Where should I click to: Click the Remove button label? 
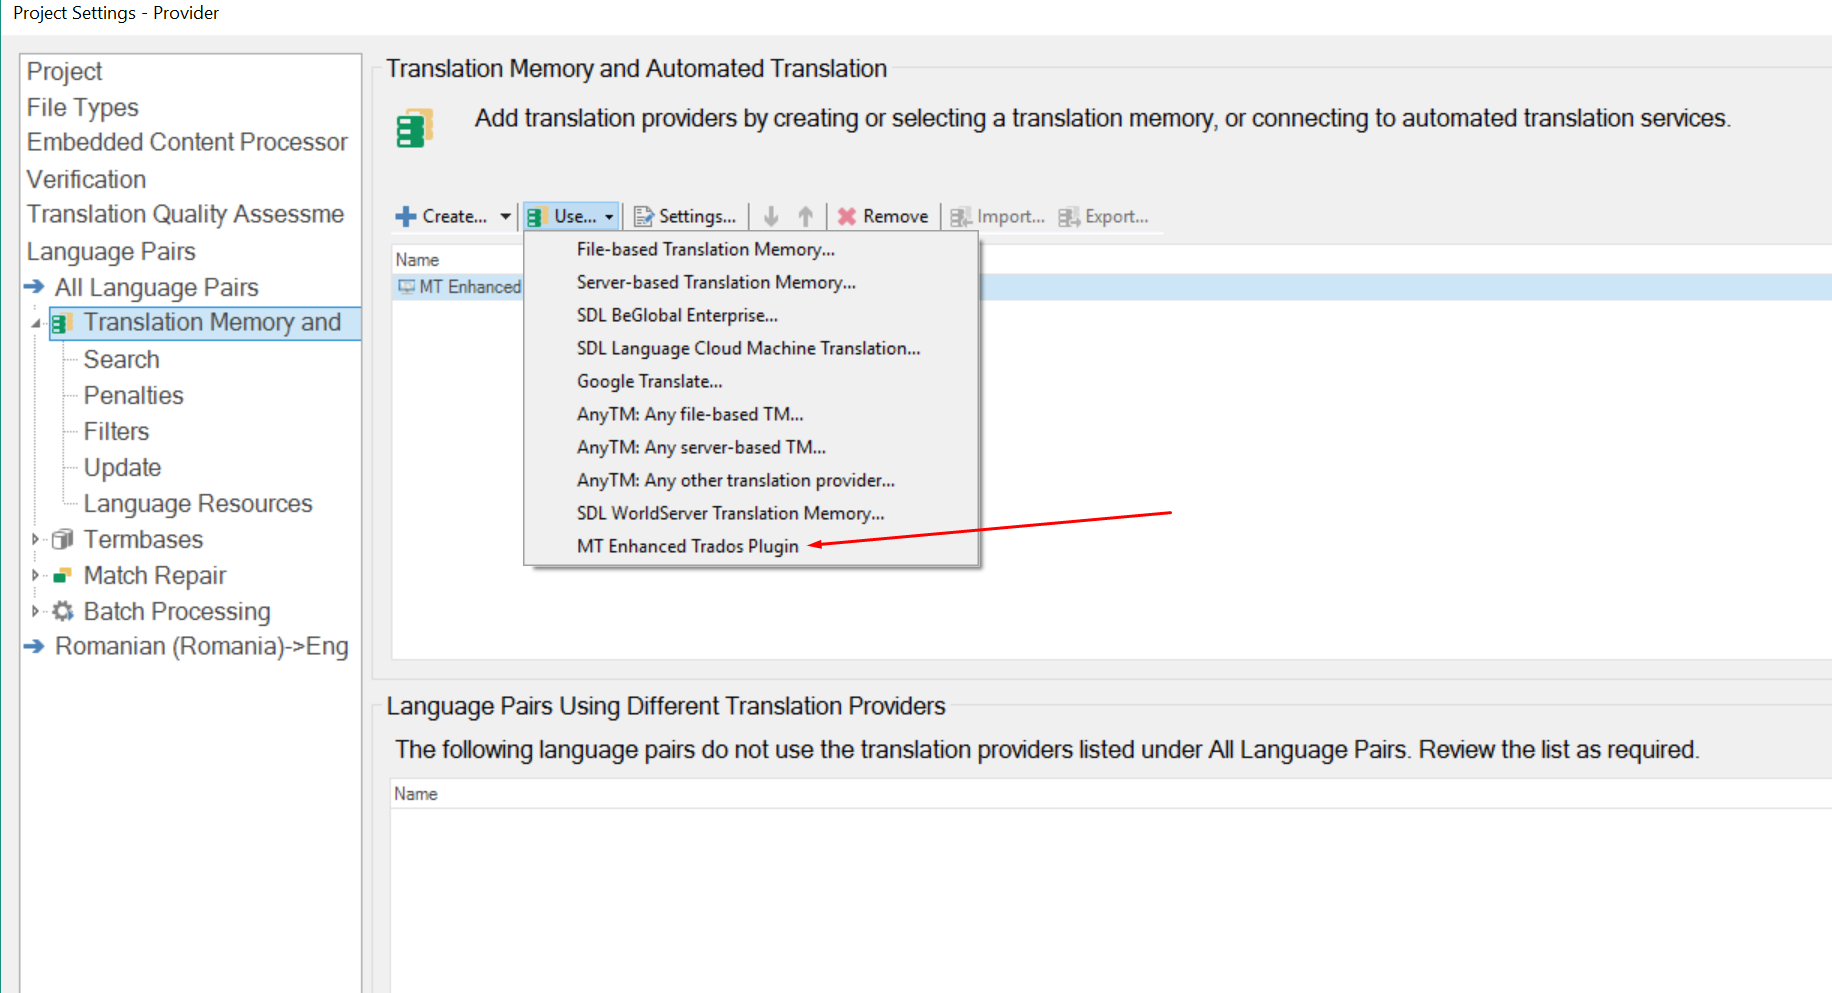pyautogui.click(x=895, y=216)
